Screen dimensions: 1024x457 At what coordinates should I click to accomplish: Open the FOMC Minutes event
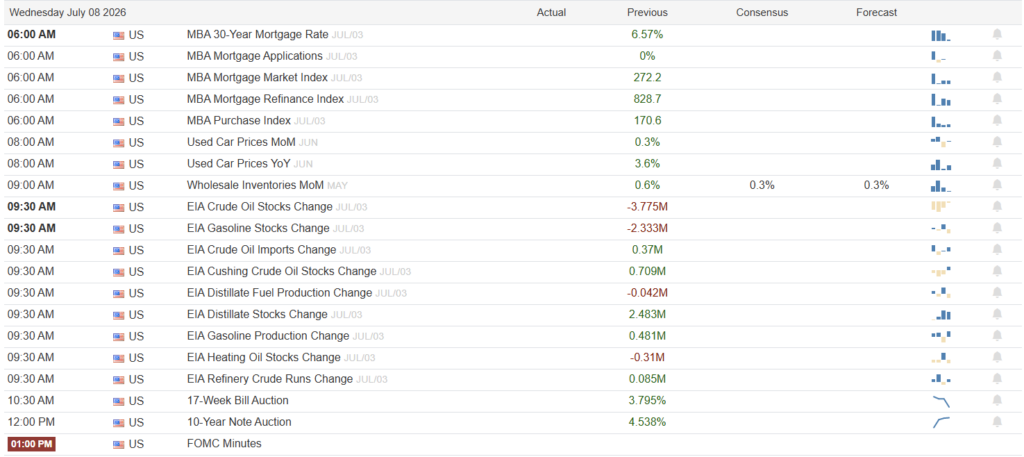pos(224,444)
